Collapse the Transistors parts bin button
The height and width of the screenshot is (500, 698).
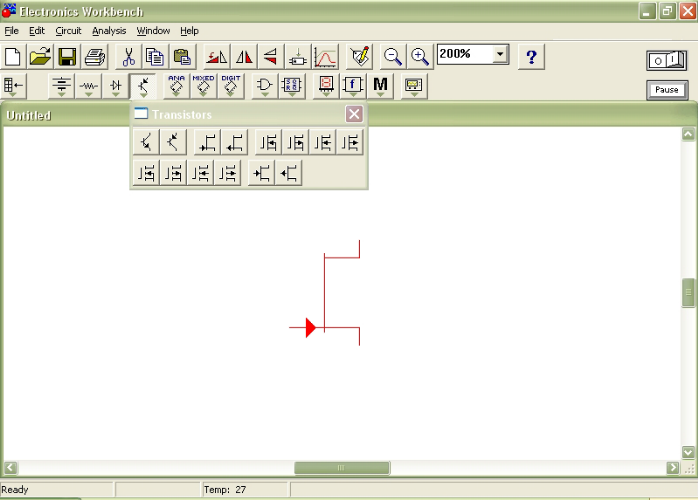143,85
